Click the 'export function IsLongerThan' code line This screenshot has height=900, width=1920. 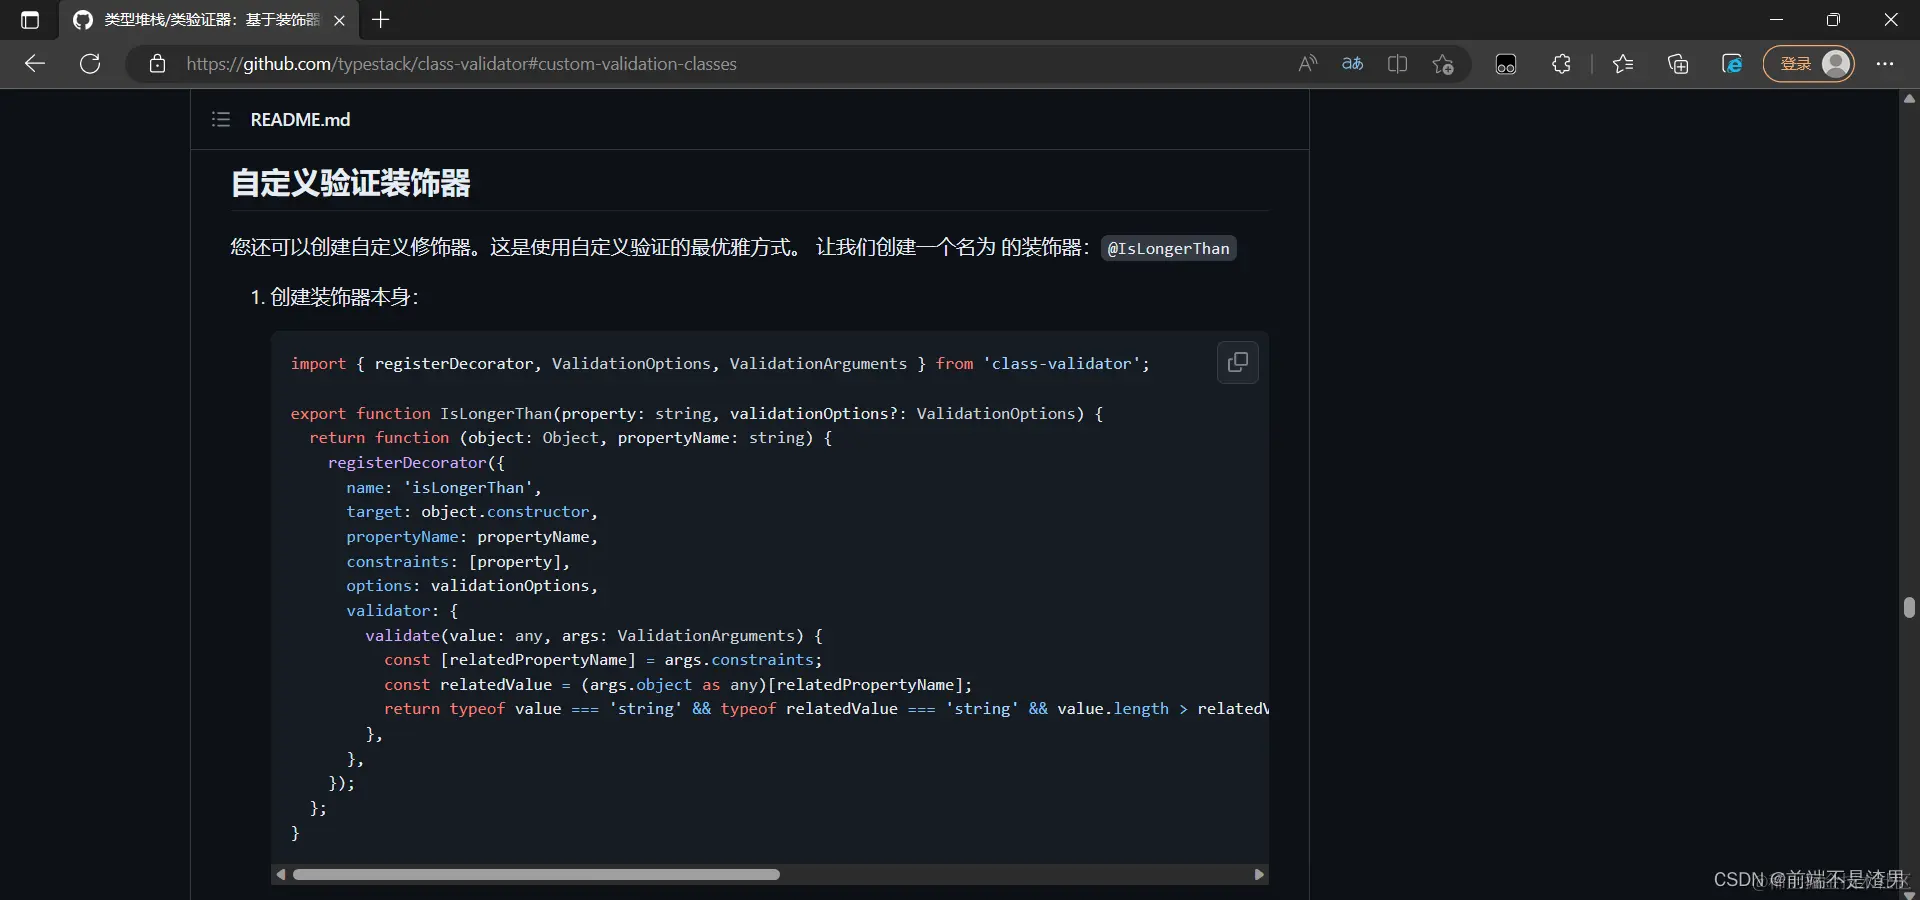click(697, 414)
